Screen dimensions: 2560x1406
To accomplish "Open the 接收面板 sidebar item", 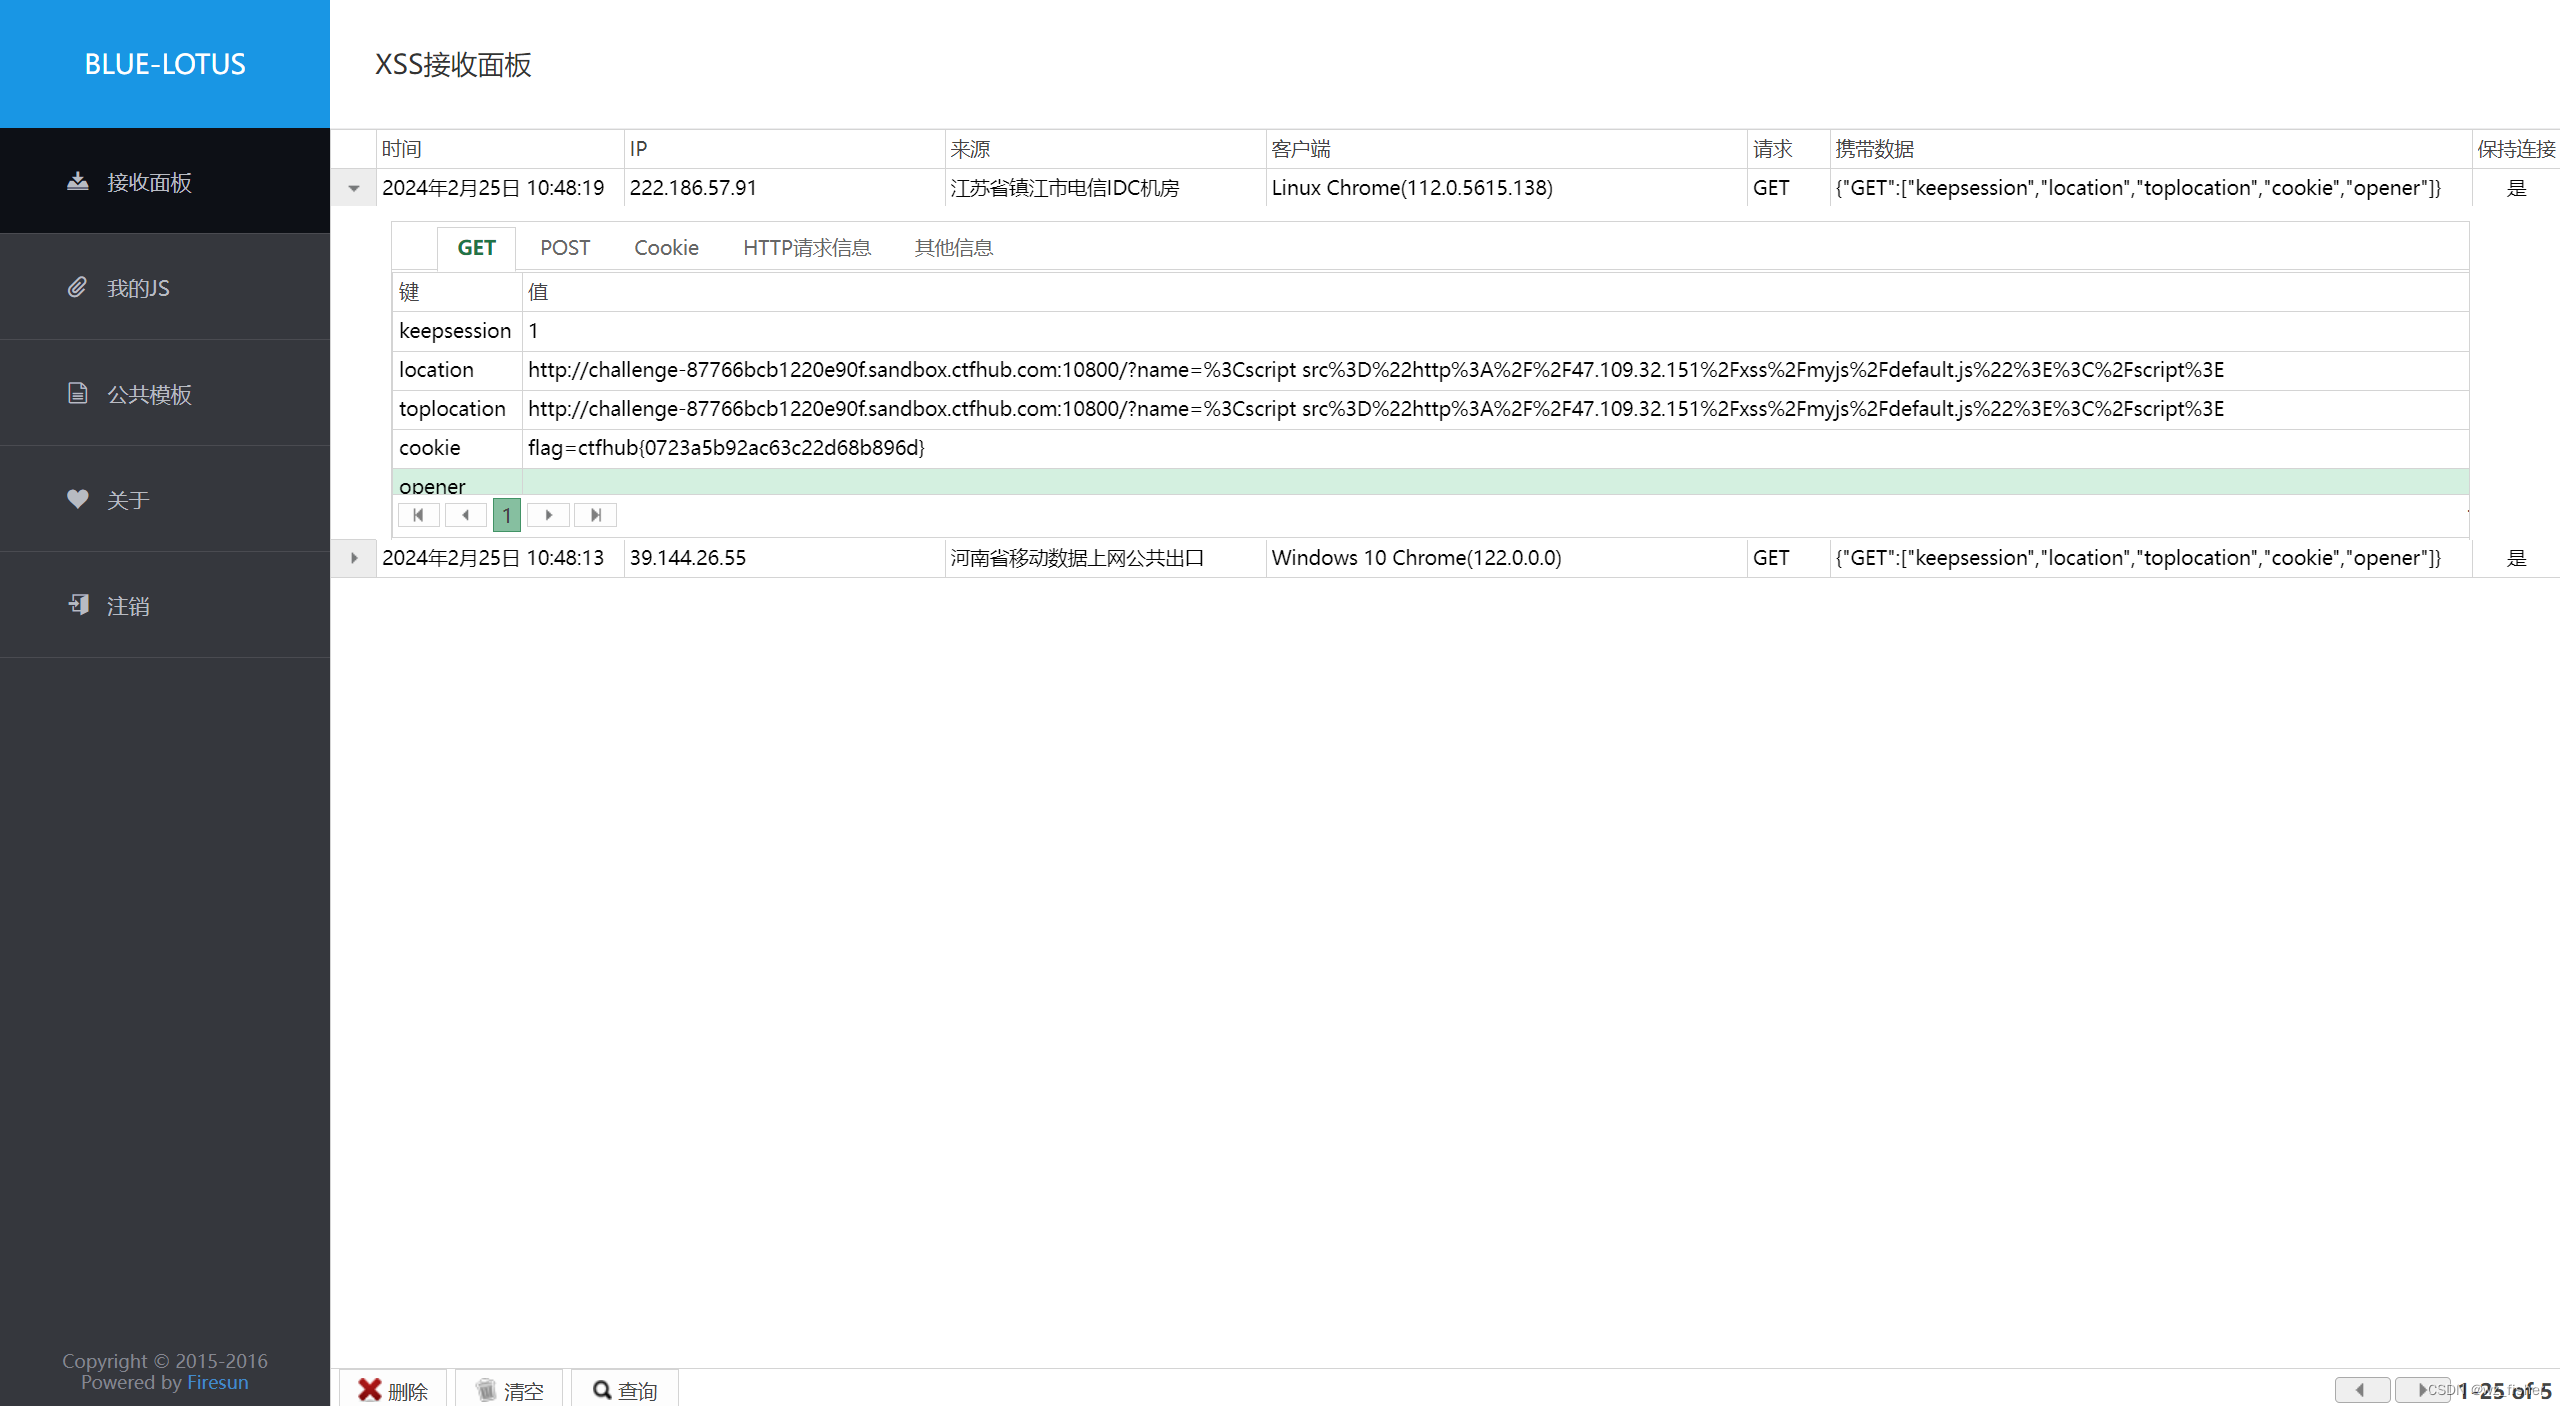I will 165,181.
